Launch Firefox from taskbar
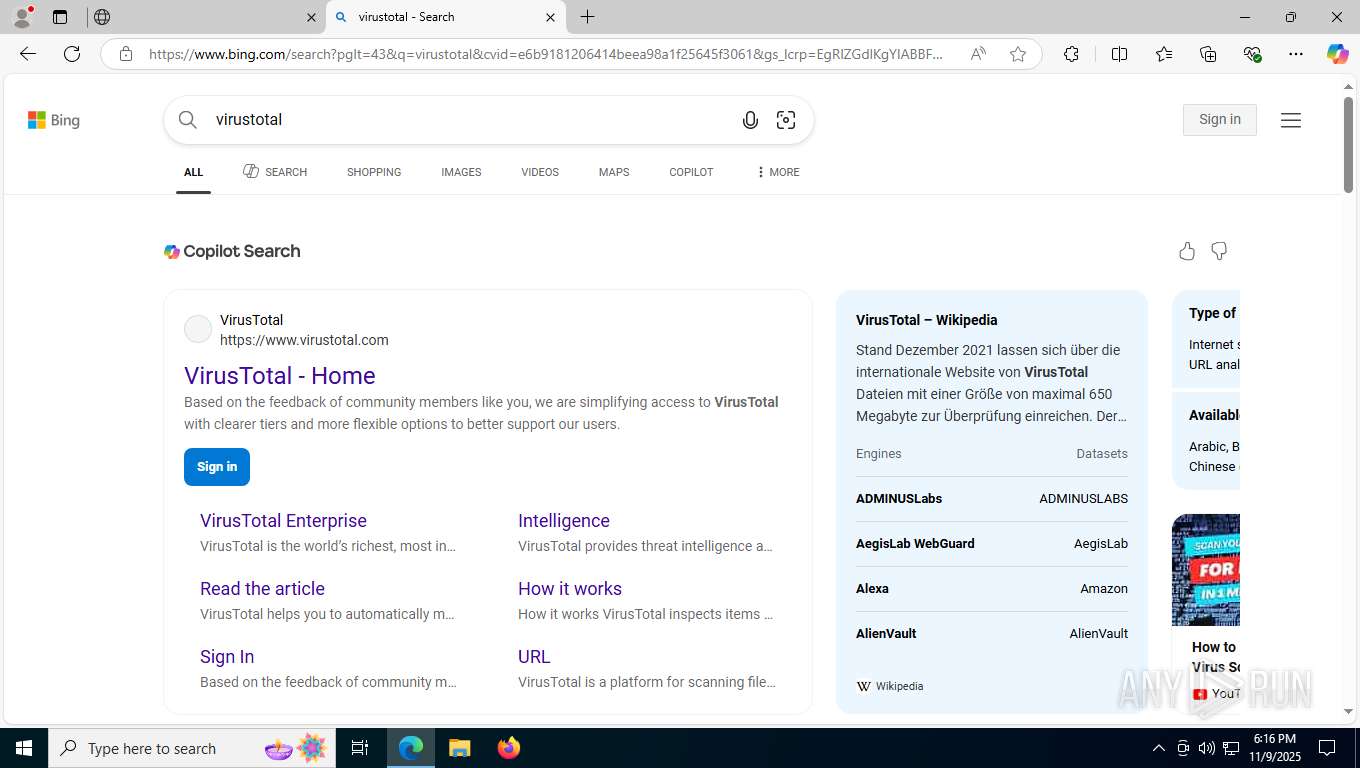The image size is (1360, 768). point(509,748)
